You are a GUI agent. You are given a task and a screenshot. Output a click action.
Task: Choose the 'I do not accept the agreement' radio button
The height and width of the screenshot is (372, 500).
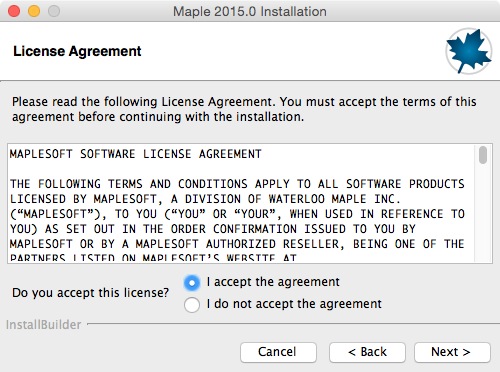click(192, 305)
